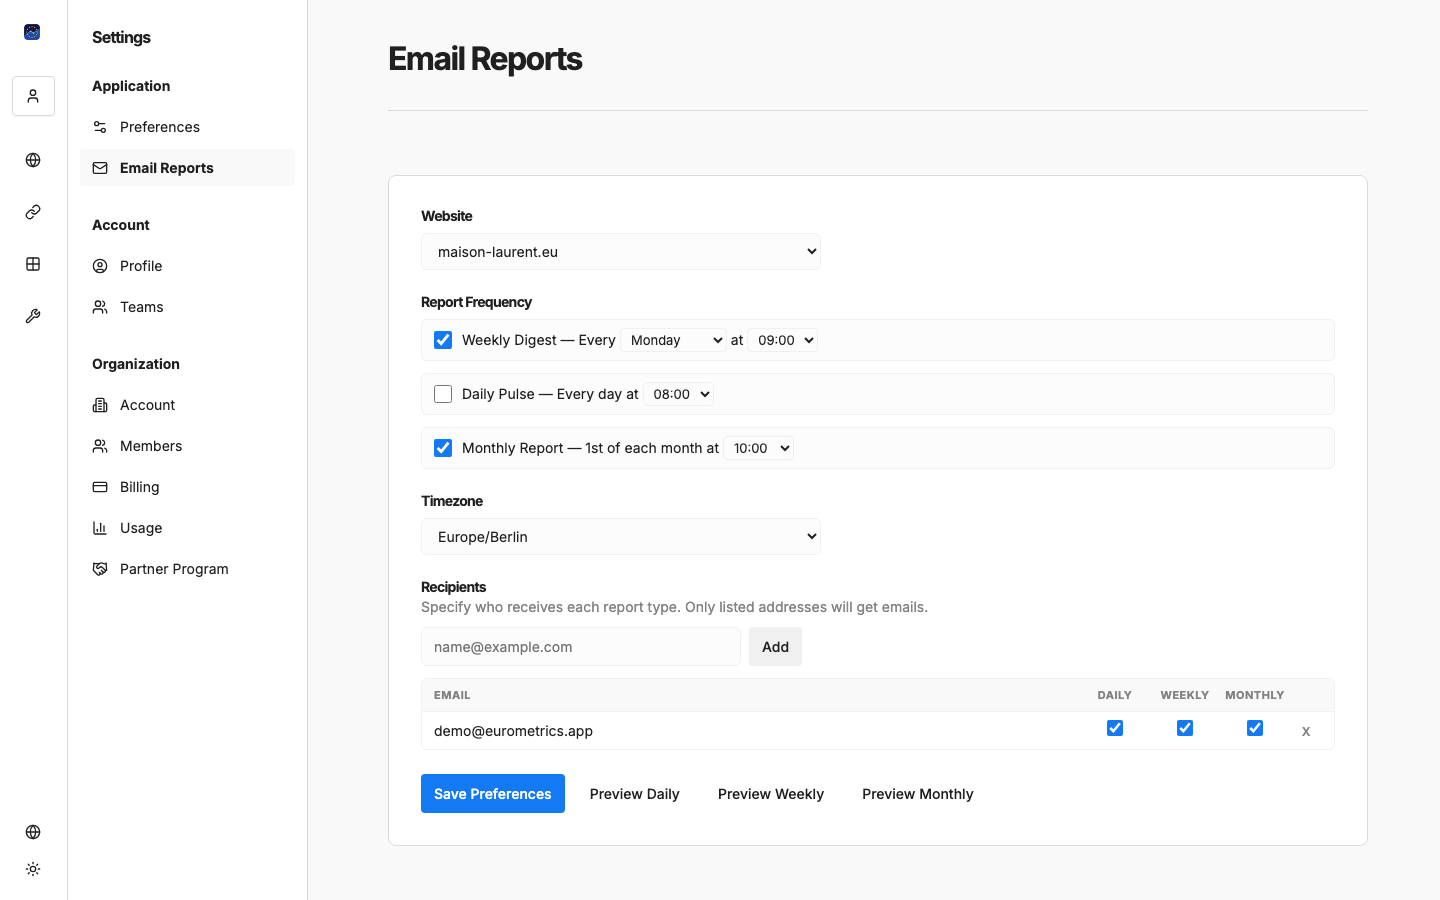Click the Preferences sliders icon
Viewport: 1440px width, 900px height.
[100, 127]
